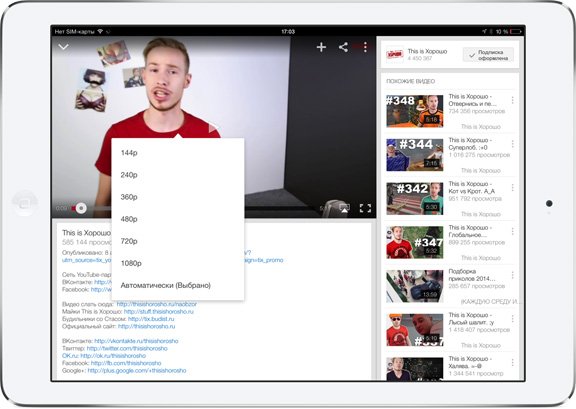Click the video progress slider handle
The image size is (576, 409).
(81, 208)
